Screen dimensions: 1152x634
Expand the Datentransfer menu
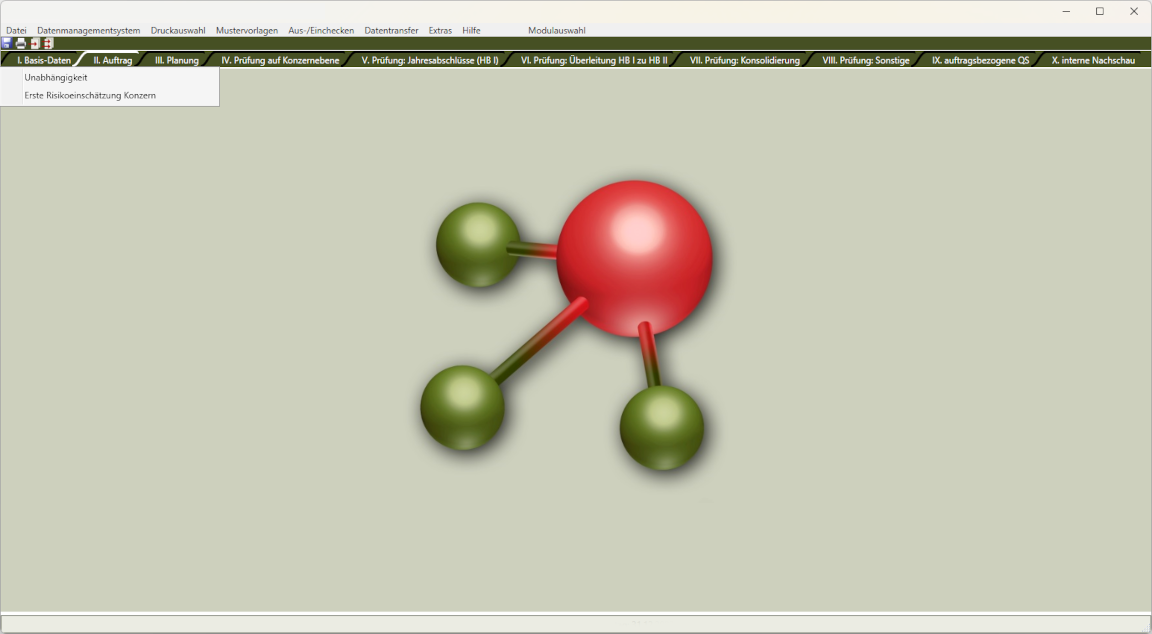(x=391, y=31)
